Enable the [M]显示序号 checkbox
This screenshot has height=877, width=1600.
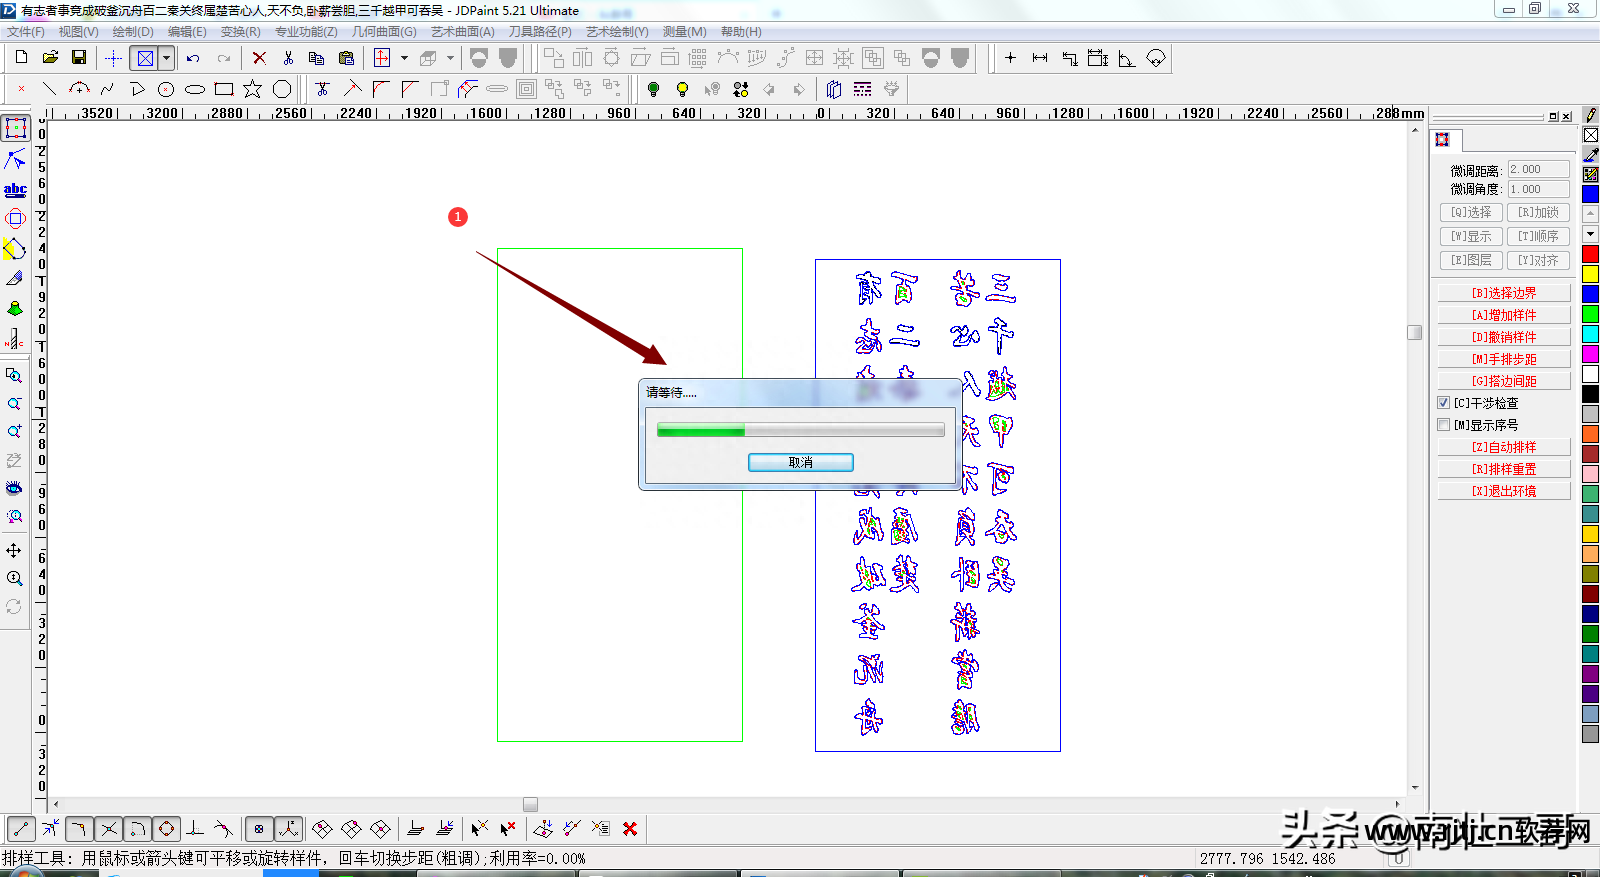pos(1443,425)
